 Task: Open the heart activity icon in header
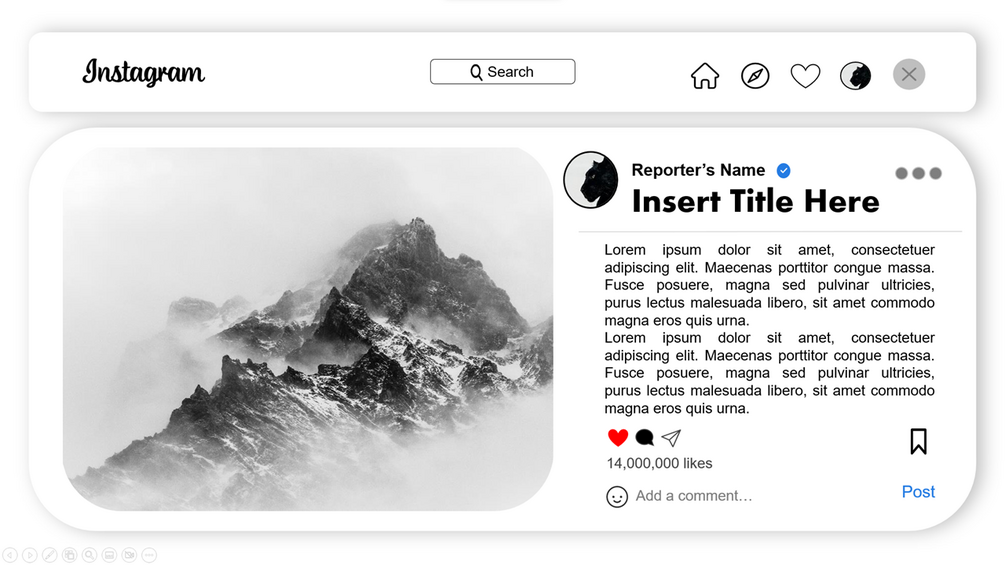click(x=805, y=76)
